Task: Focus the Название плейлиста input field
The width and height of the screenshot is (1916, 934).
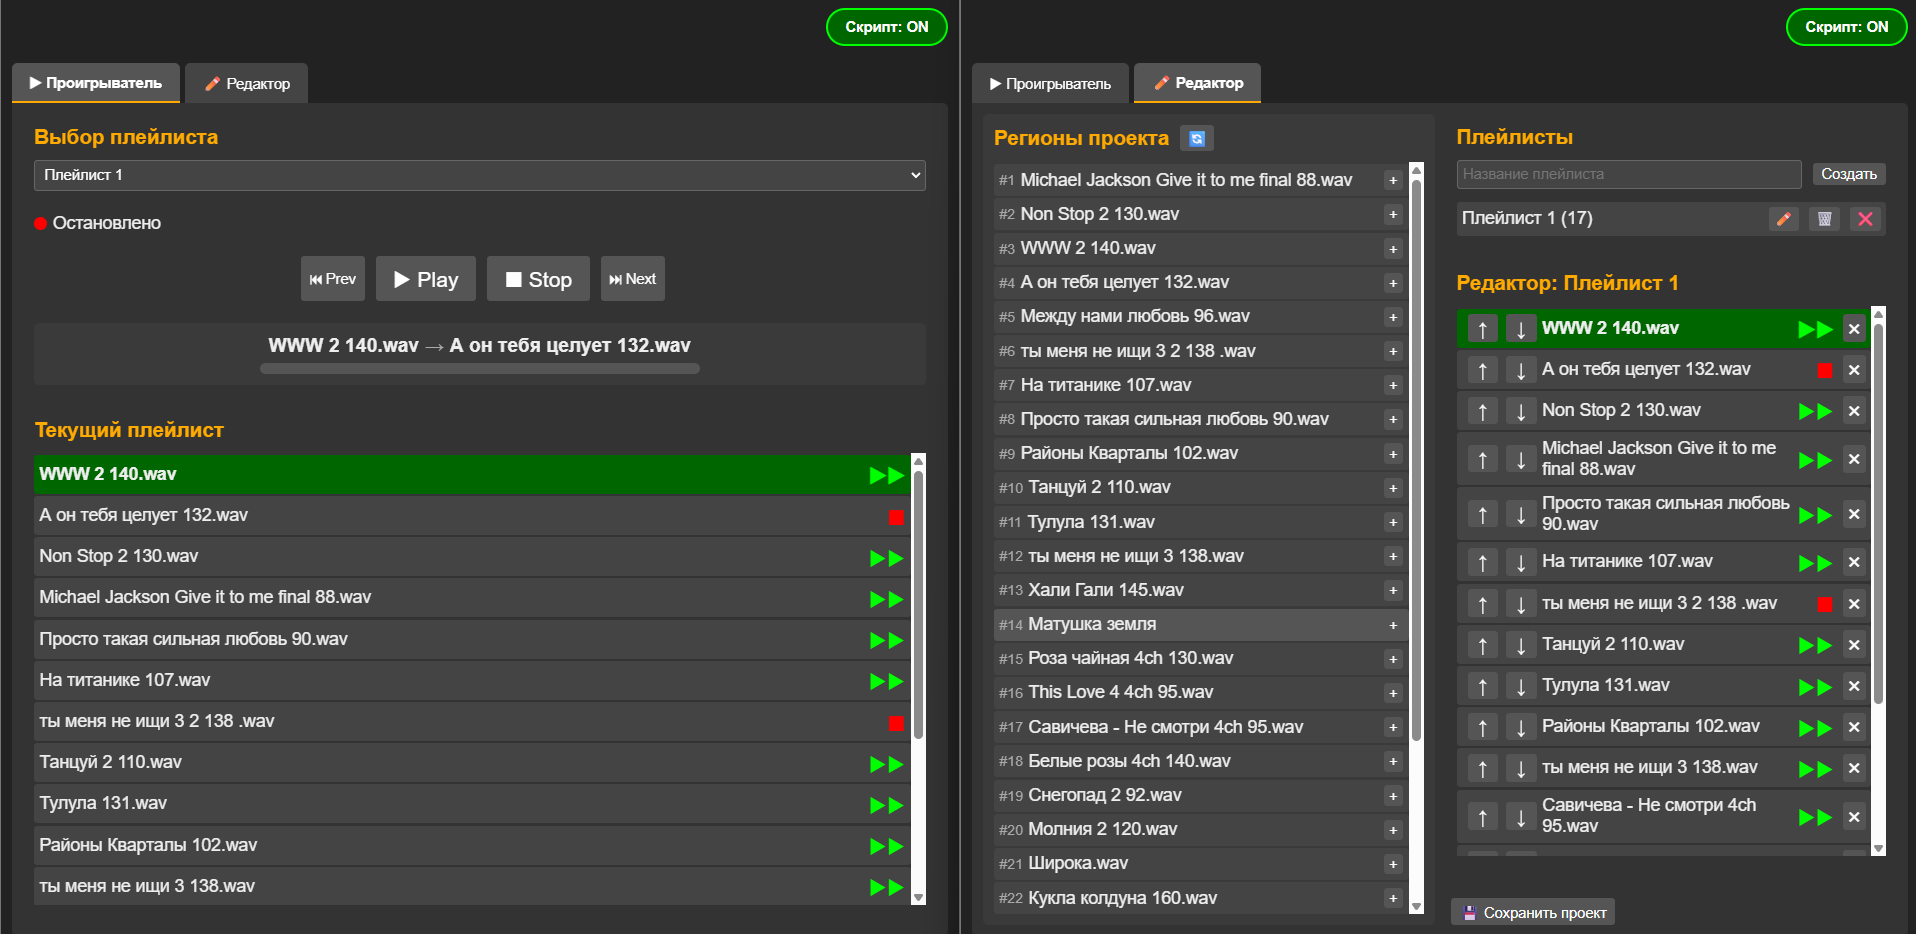Action: click(1628, 174)
